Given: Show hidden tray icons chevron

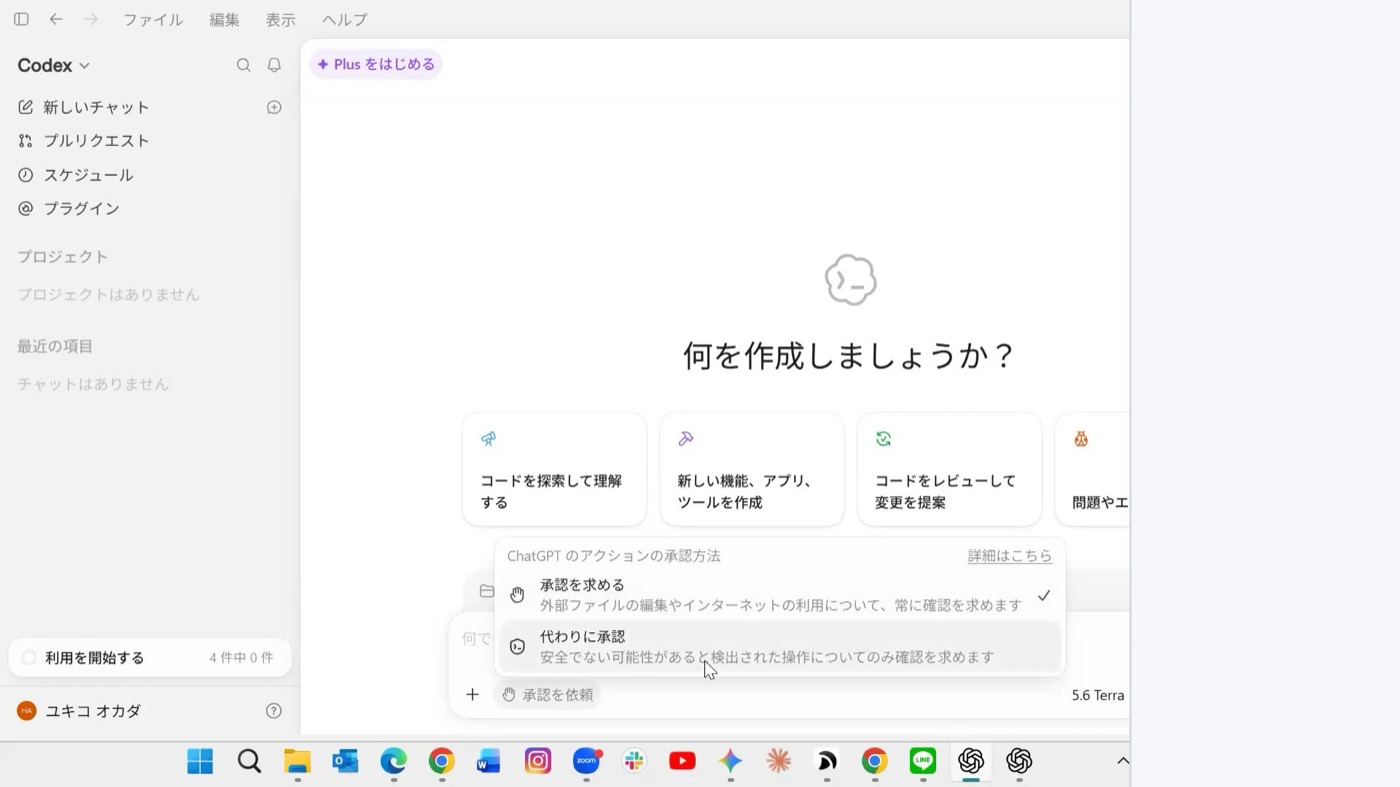Looking at the screenshot, I should (x=1122, y=761).
